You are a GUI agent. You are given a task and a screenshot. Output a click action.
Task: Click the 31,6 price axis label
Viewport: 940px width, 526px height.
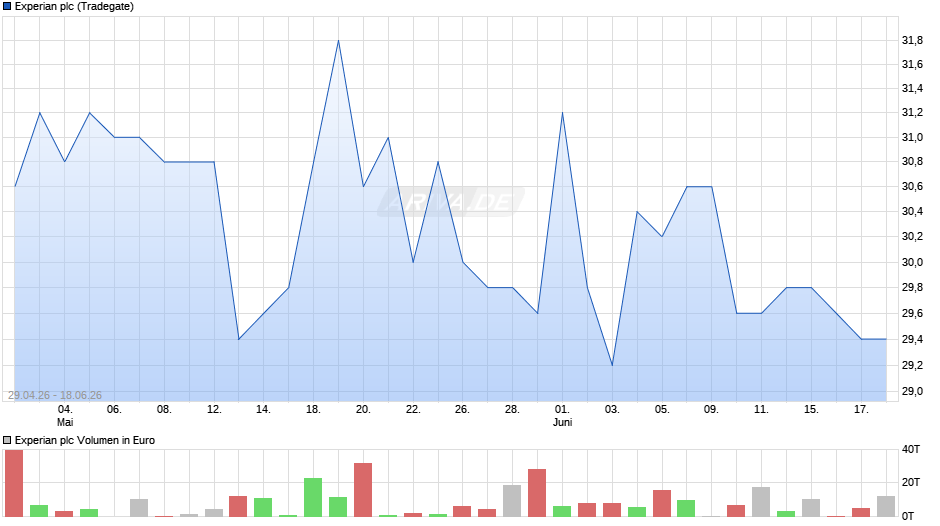coord(912,64)
